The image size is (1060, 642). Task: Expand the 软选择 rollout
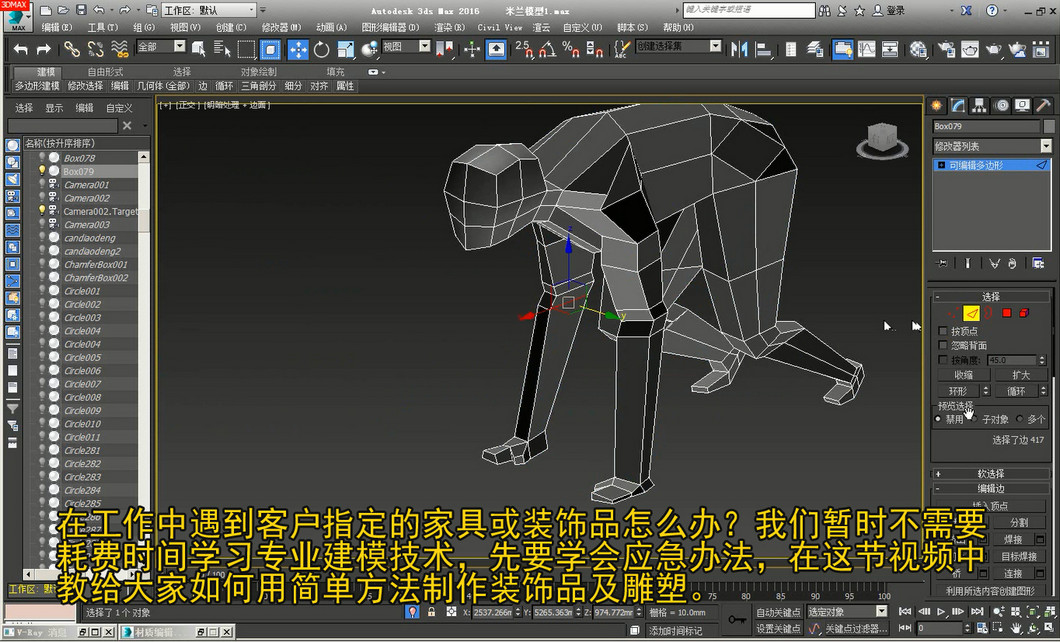(991, 474)
